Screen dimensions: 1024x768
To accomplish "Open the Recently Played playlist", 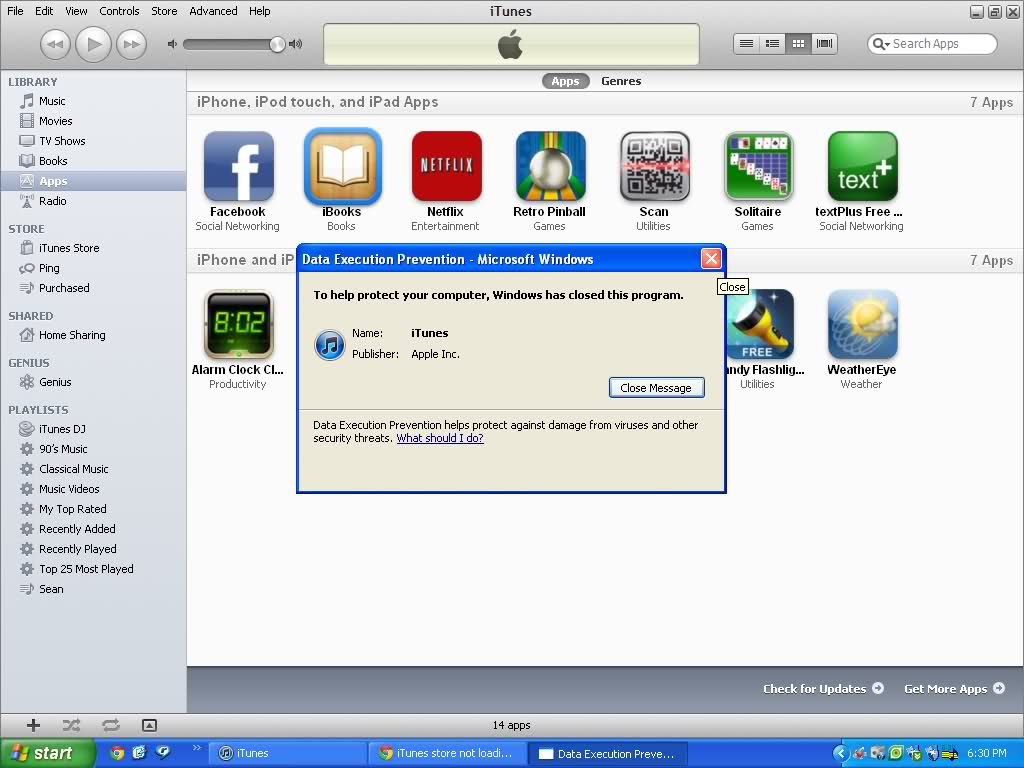I will click(77, 549).
